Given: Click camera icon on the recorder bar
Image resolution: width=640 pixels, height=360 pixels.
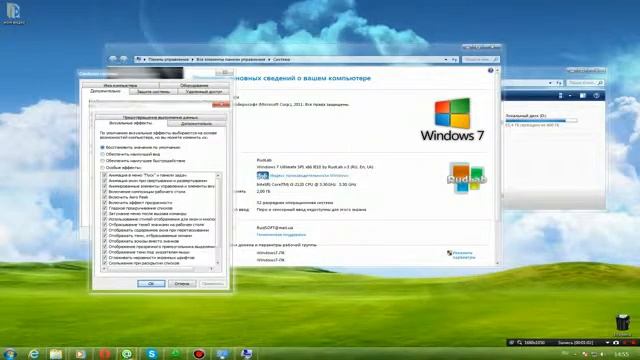Looking at the screenshot, I should pyautogui.click(x=616, y=342).
